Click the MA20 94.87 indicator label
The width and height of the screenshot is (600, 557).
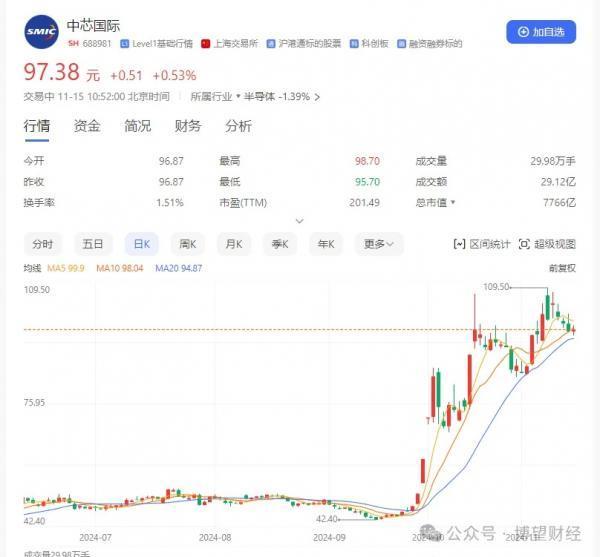pos(178,268)
